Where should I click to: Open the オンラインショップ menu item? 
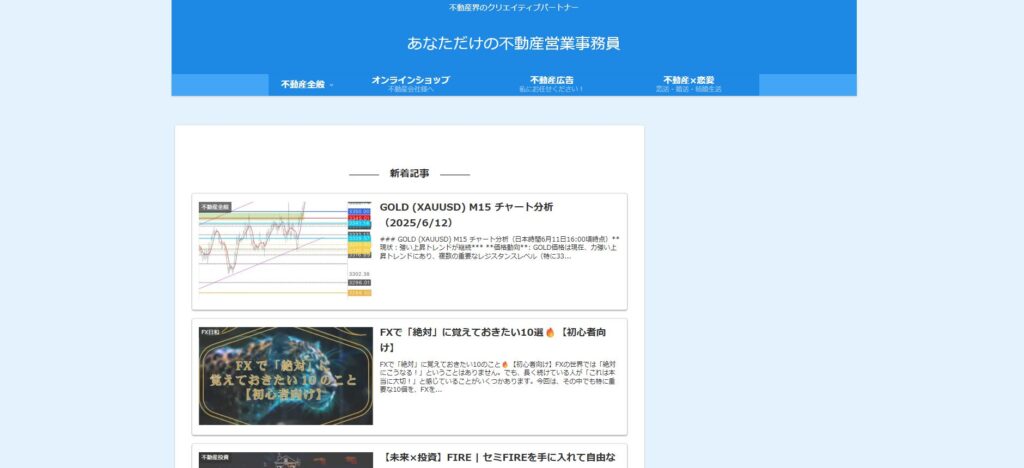[x=410, y=84]
